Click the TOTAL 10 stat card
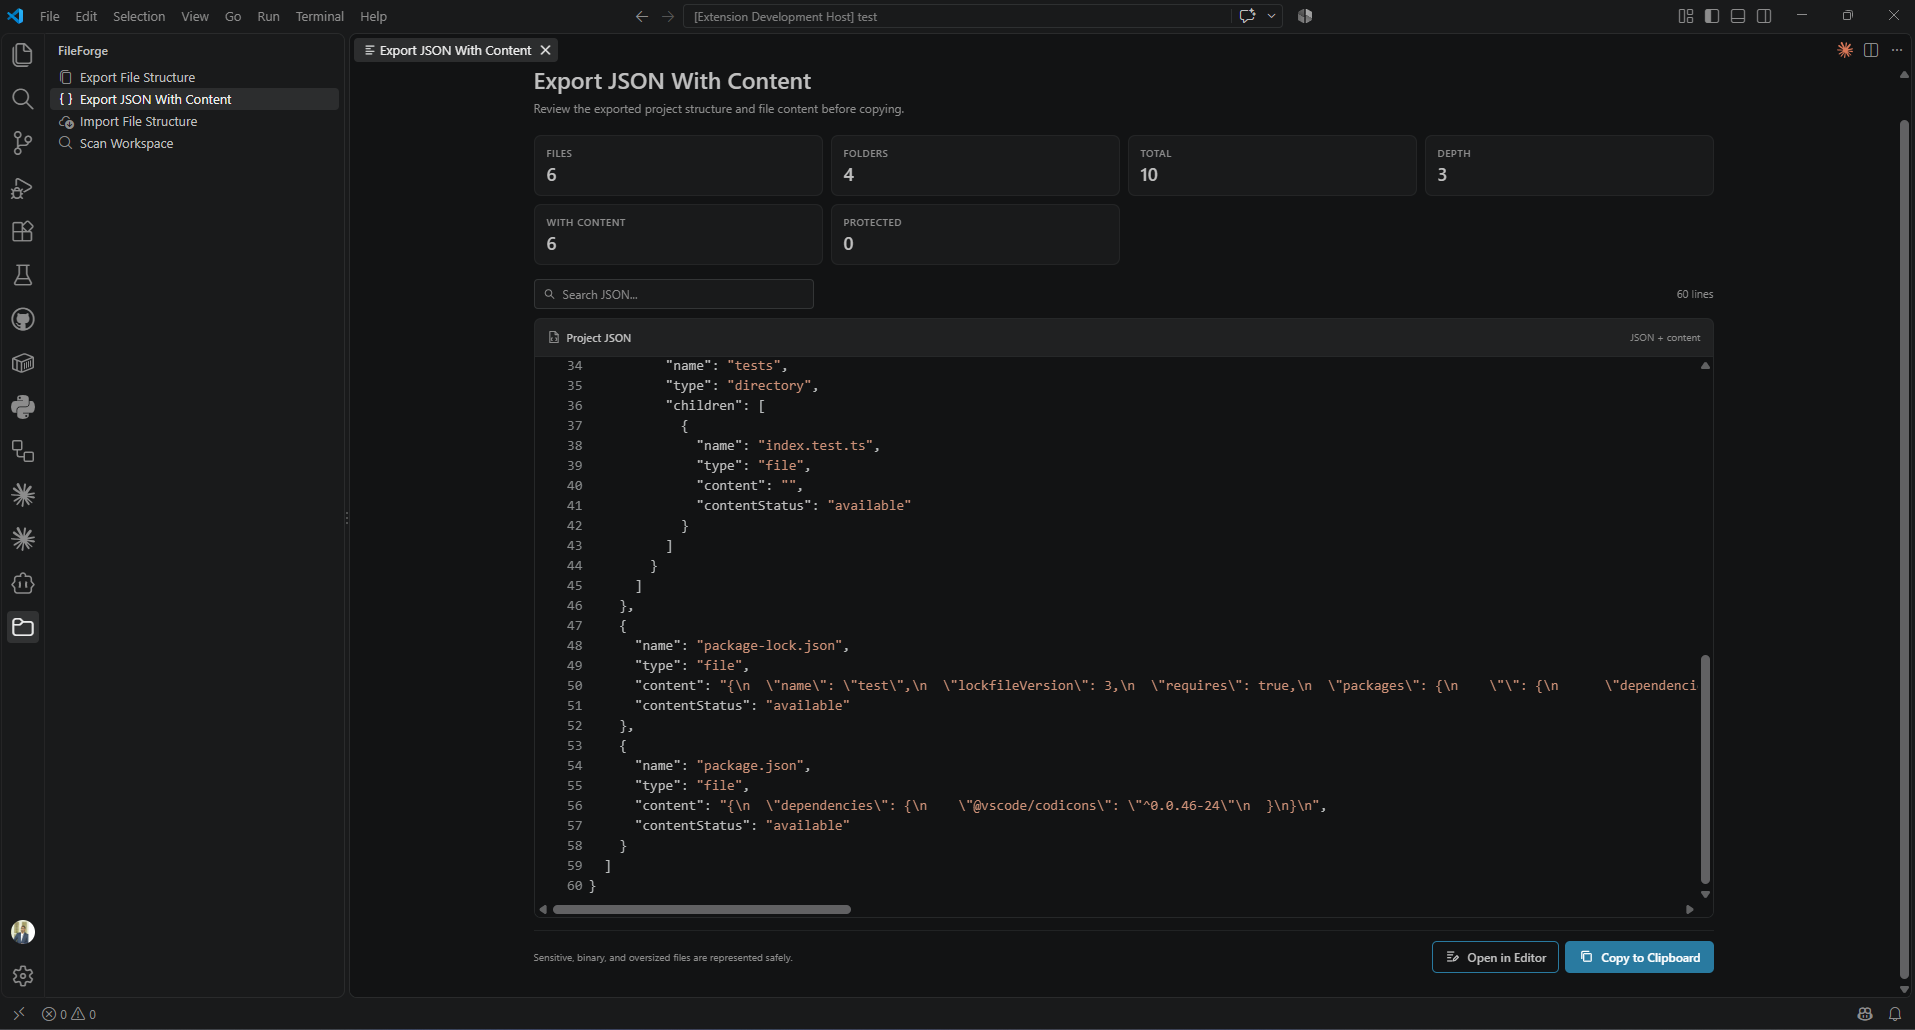1915x1030 pixels. (1272, 165)
